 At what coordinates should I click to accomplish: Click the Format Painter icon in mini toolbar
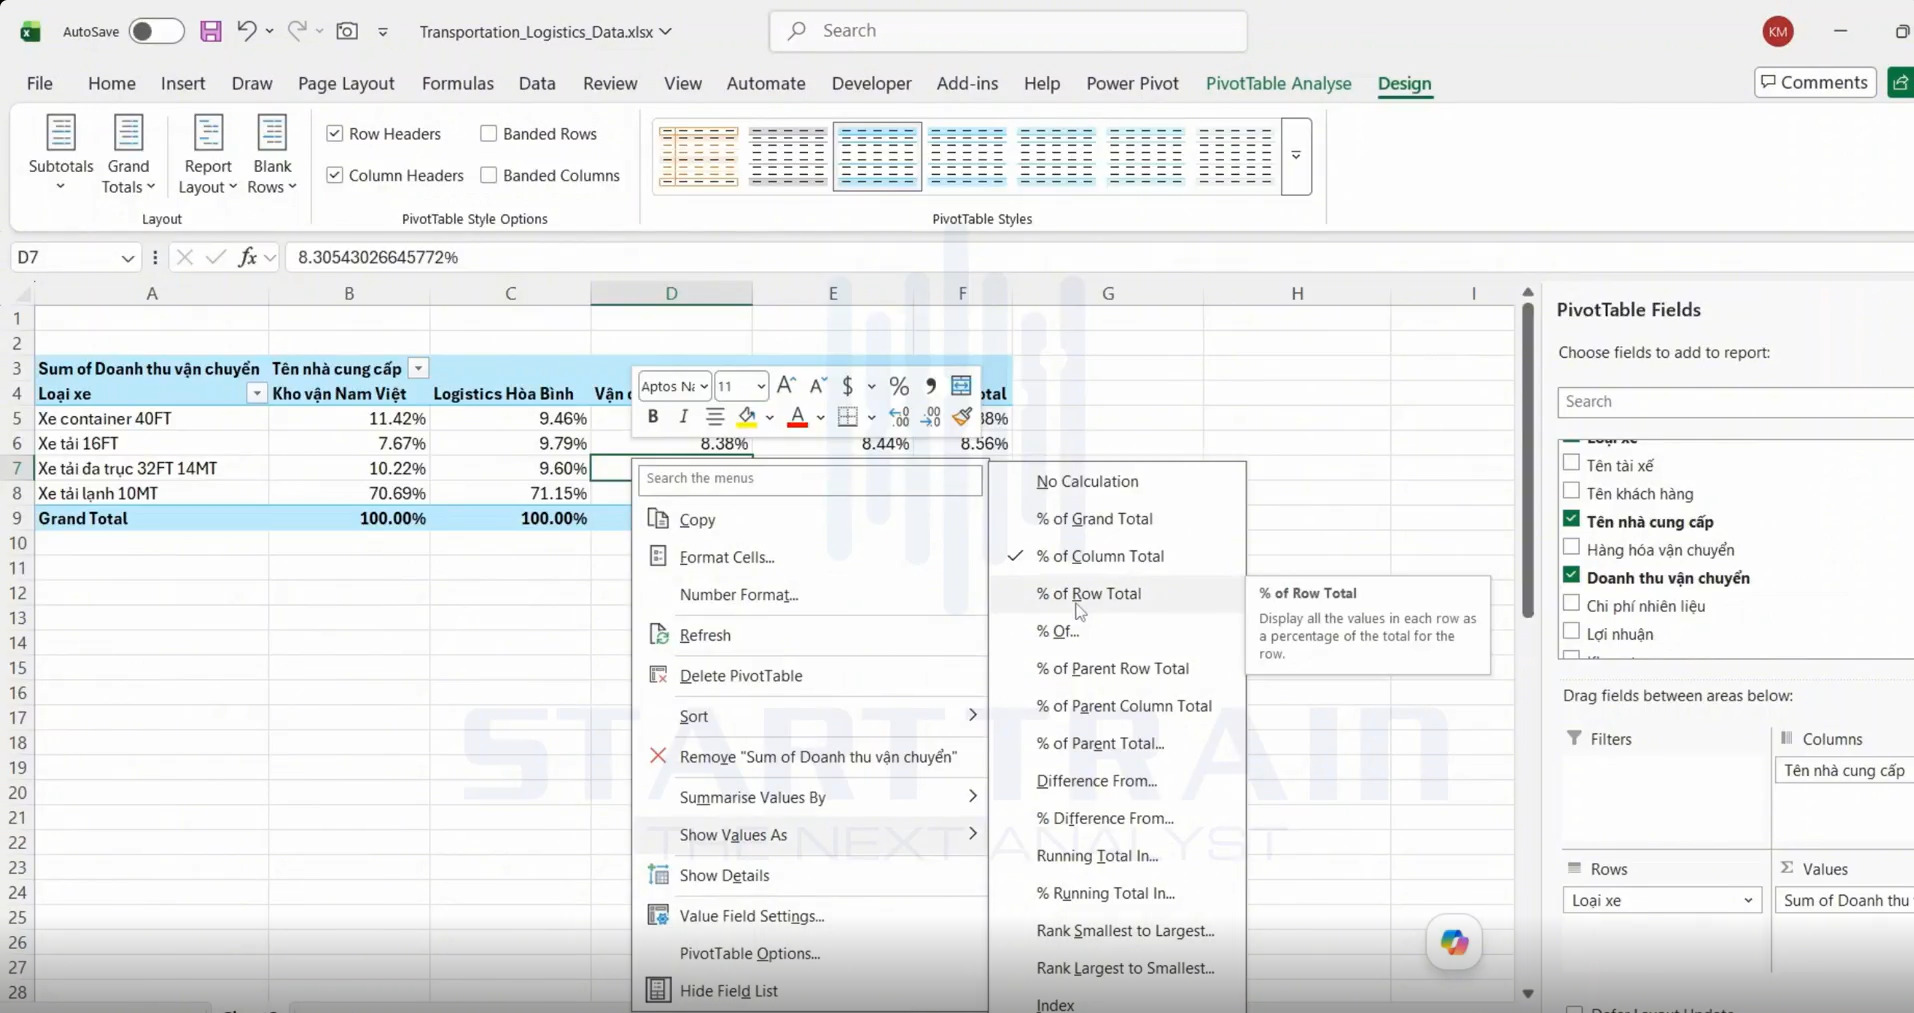point(962,417)
